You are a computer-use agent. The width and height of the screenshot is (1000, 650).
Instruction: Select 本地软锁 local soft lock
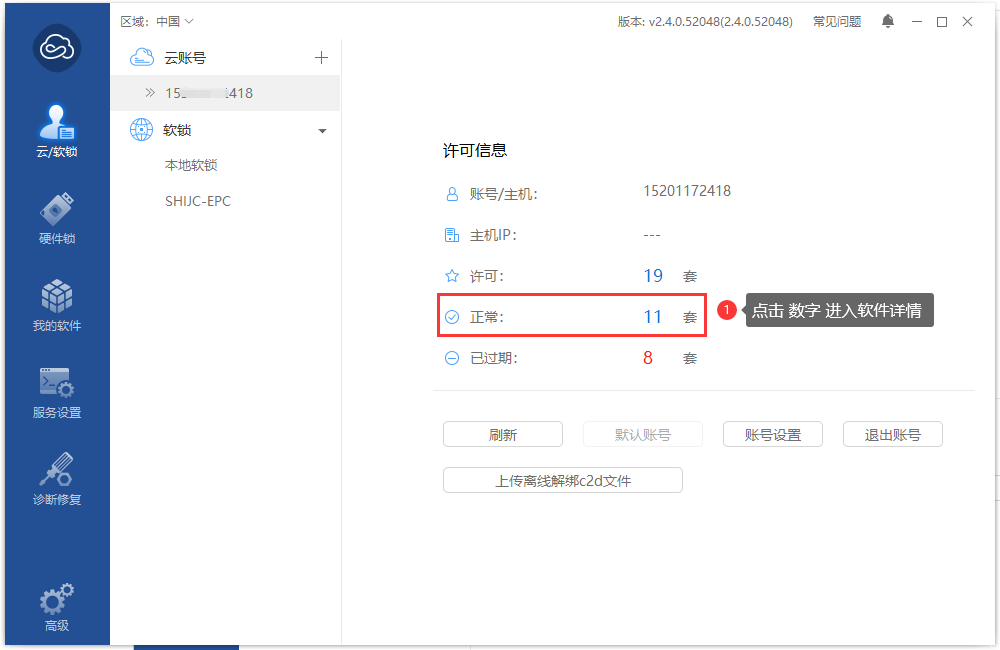191,165
